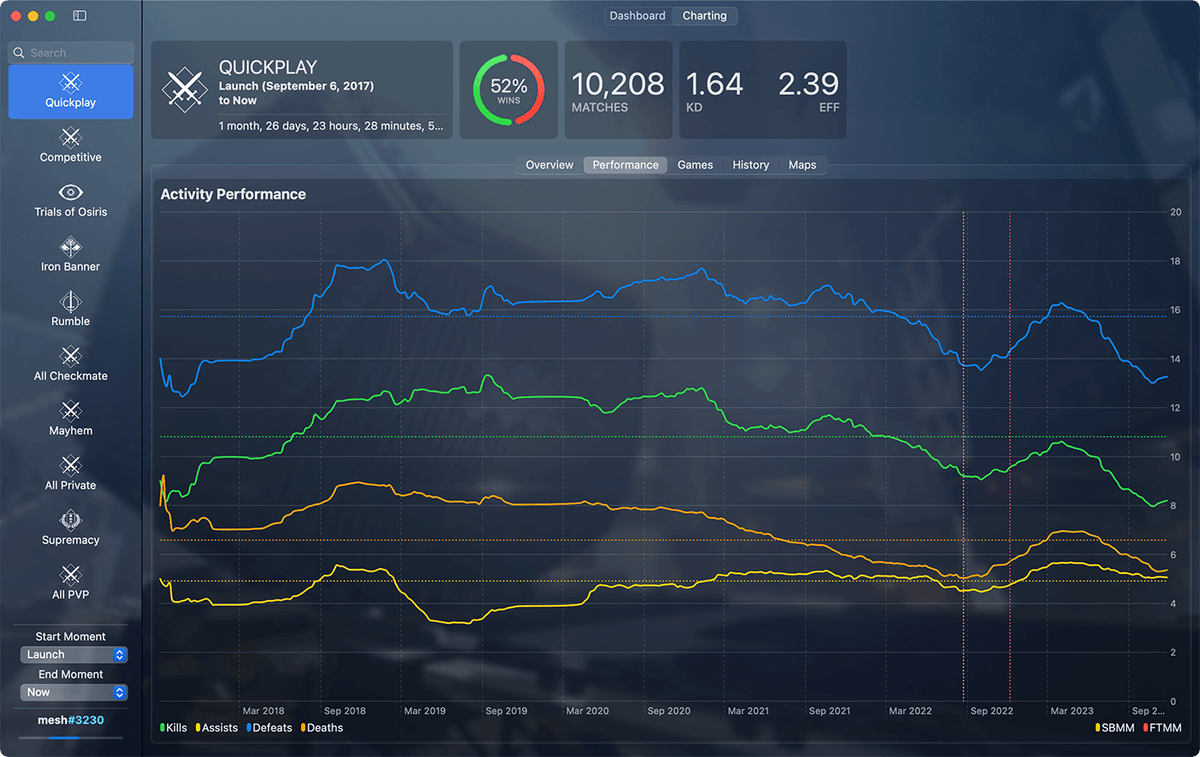Image resolution: width=1200 pixels, height=757 pixels.
Task: Toggle the sidebar with titlebar icon
Action: [x=80, y=16]
